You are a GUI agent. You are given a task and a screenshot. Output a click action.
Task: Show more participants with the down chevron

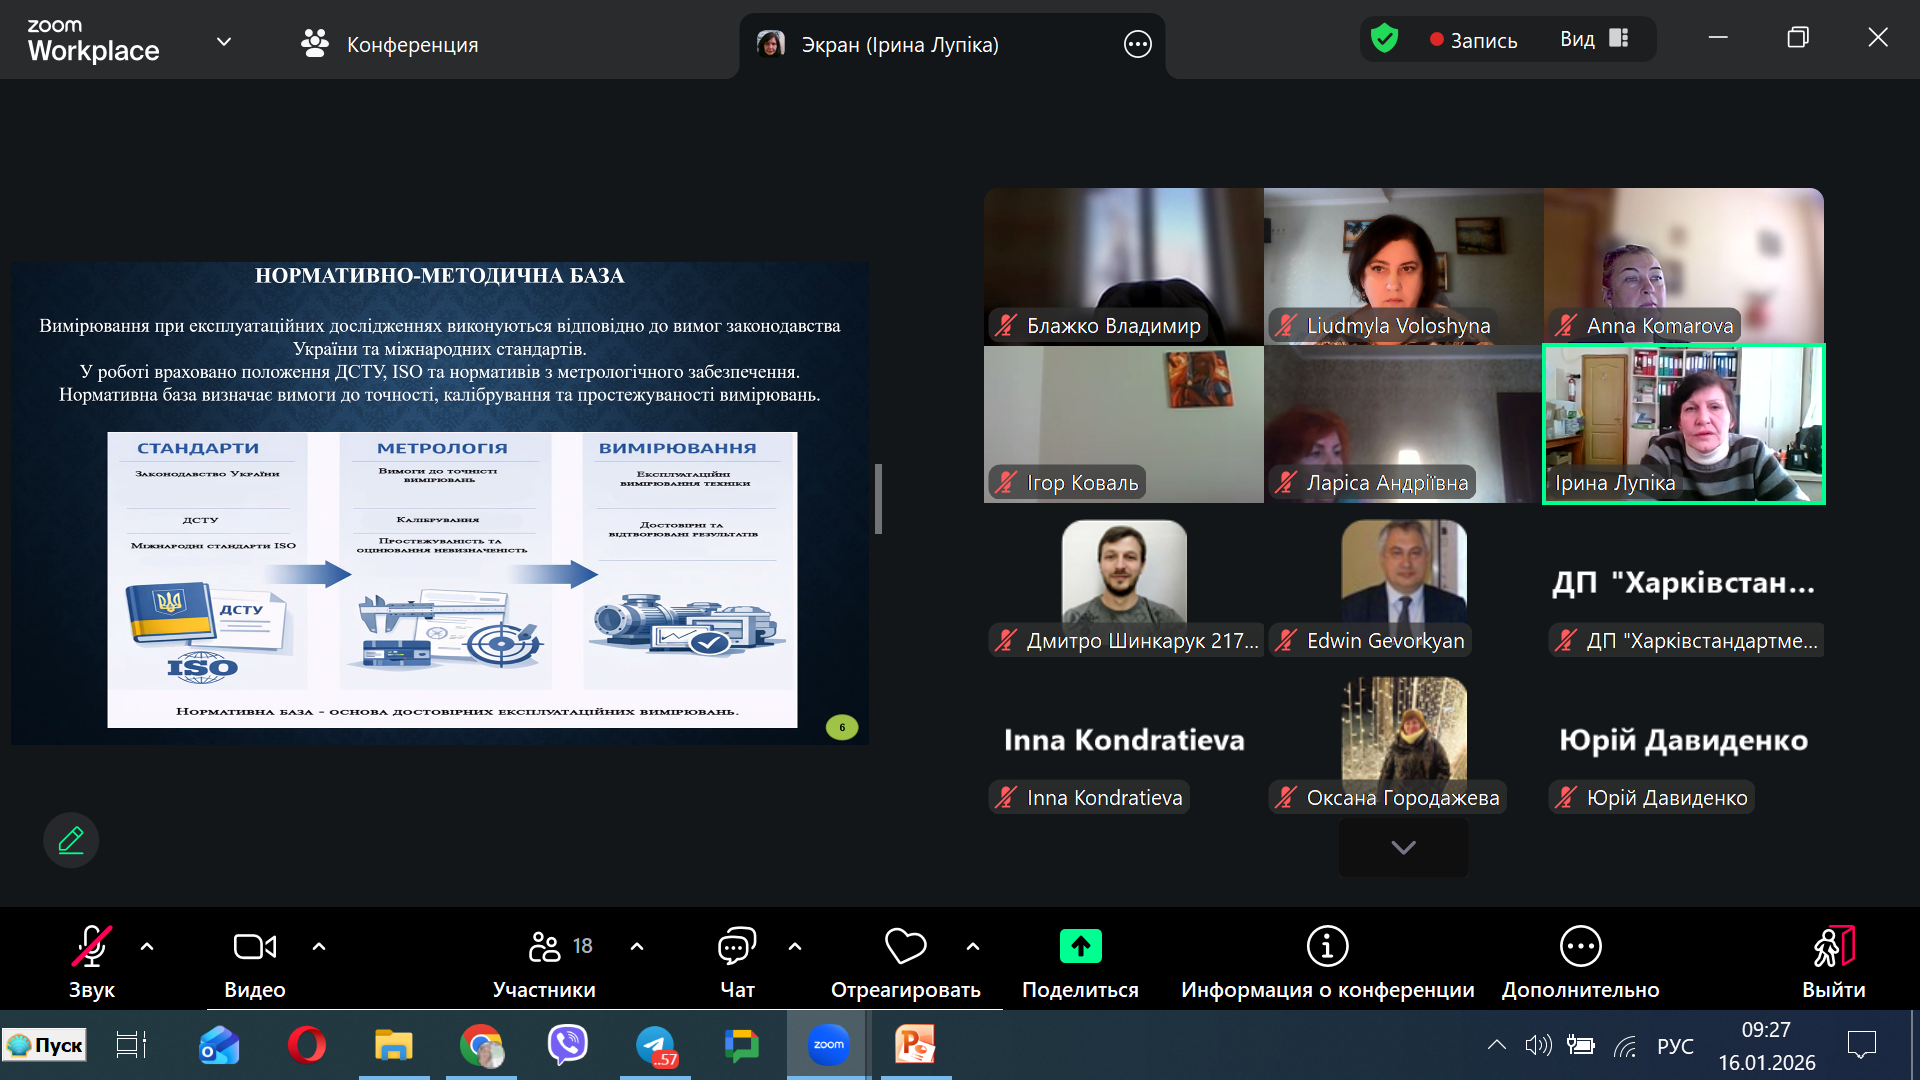(x=1403, y=848)
